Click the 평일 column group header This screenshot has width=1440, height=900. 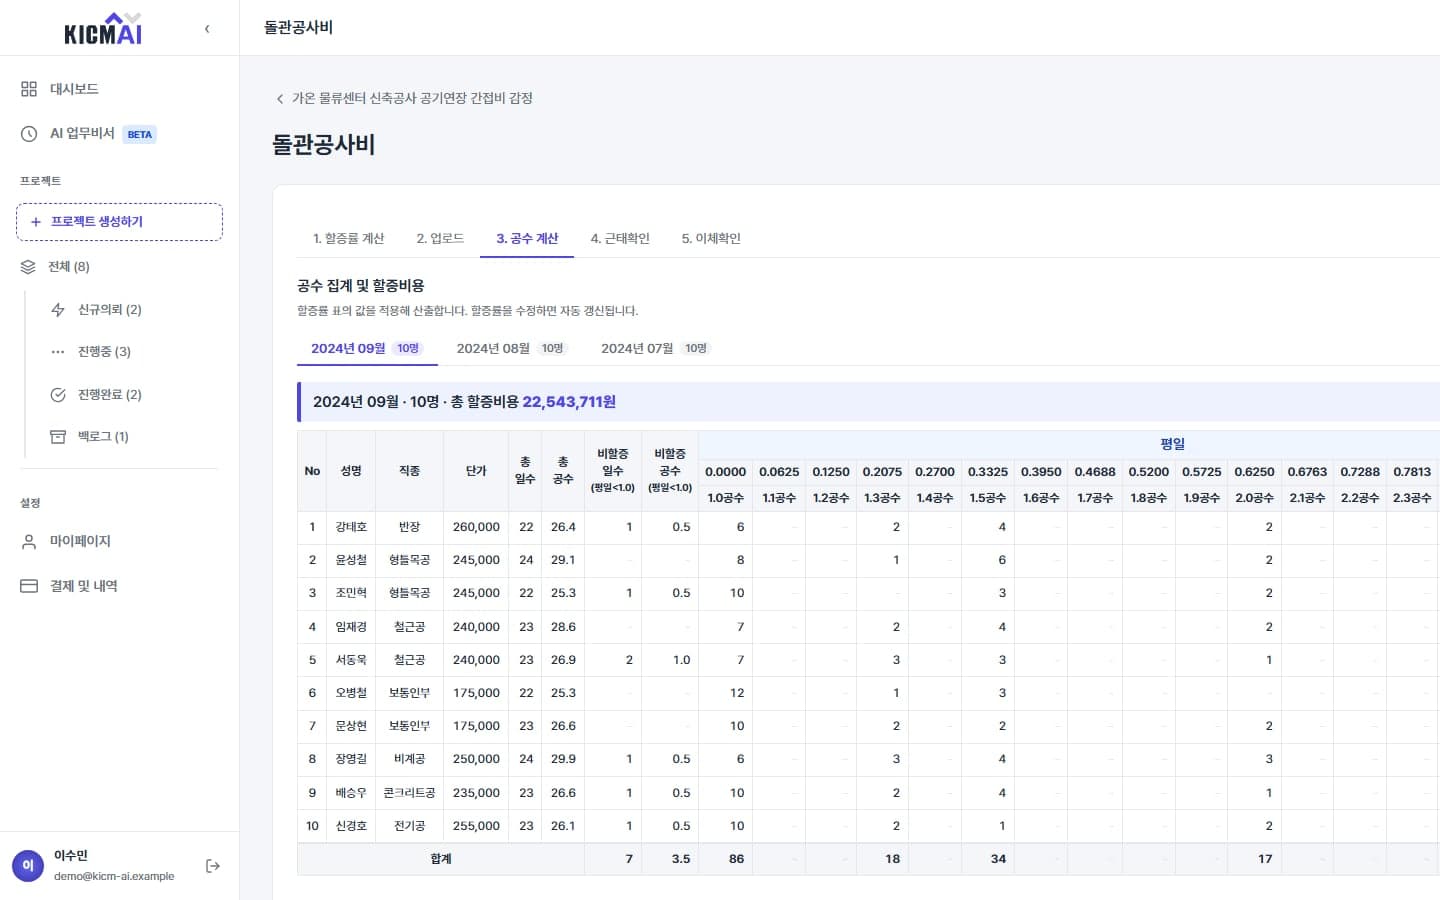pyautogui.click(x=1172, y=444)
